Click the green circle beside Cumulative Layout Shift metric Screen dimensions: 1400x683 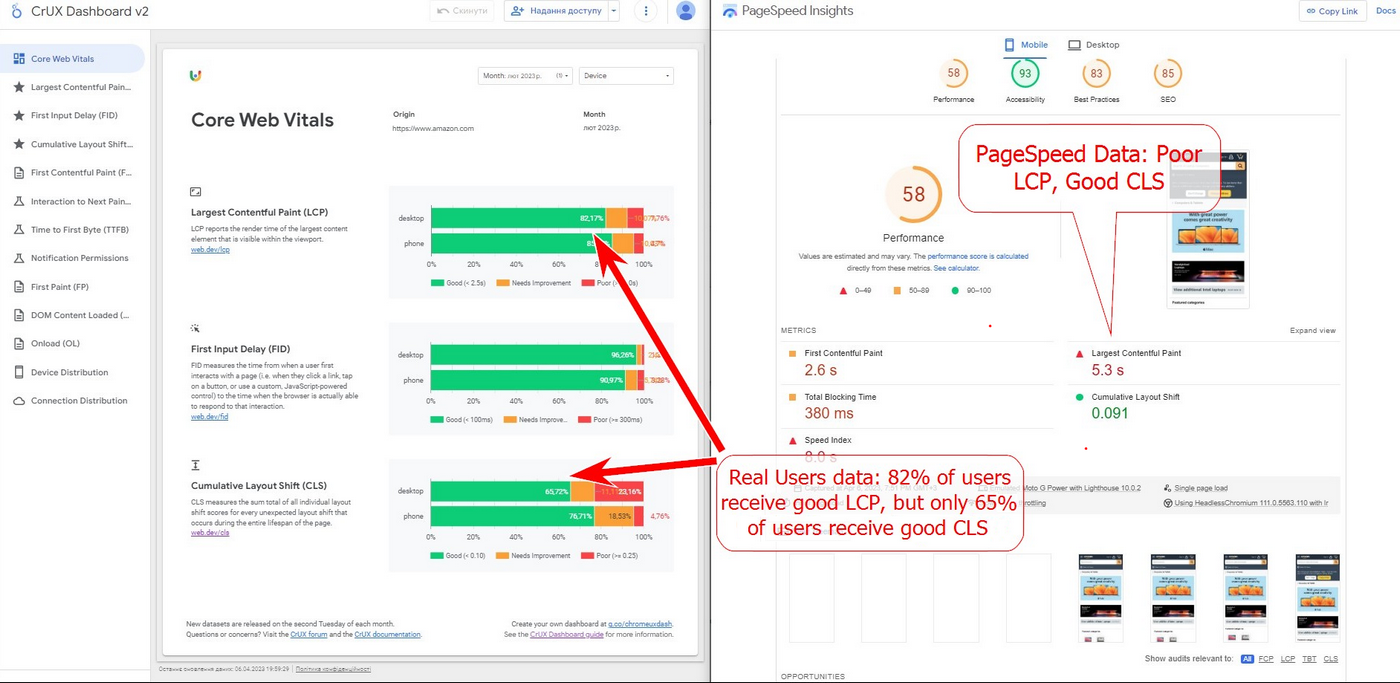tap(1080, 397)
